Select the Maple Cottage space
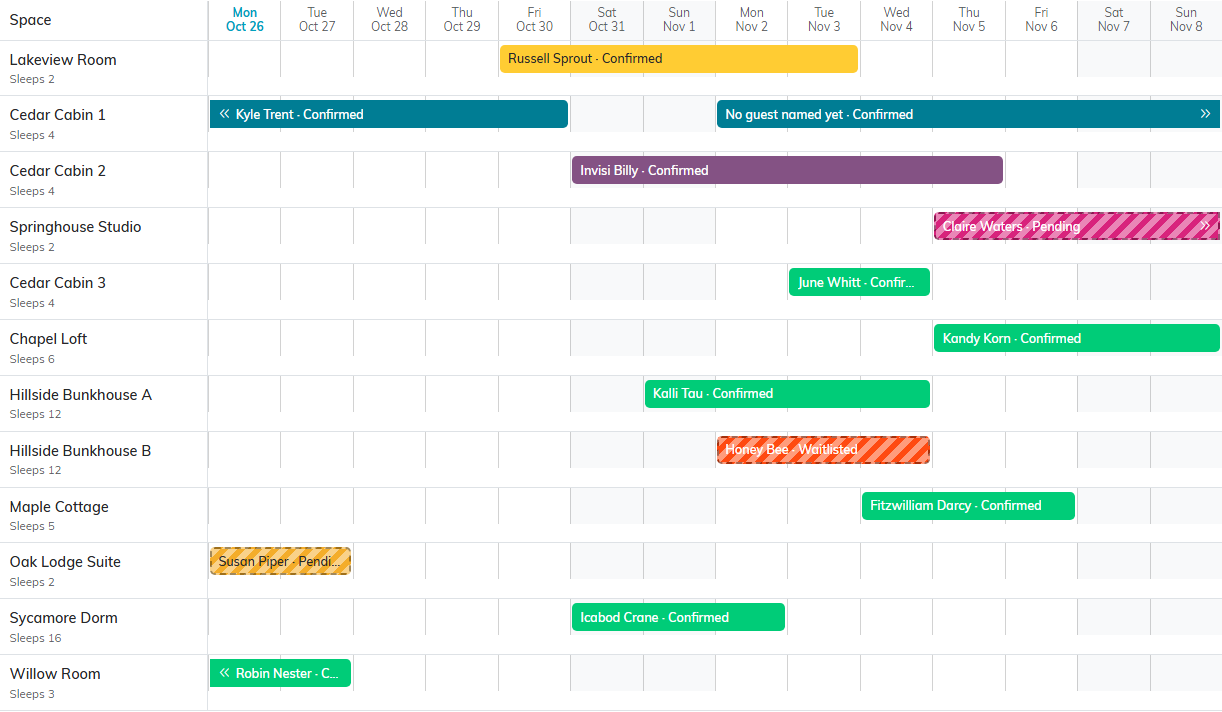This screenshot has width=1222, height=712. click(x=59, y=507)
